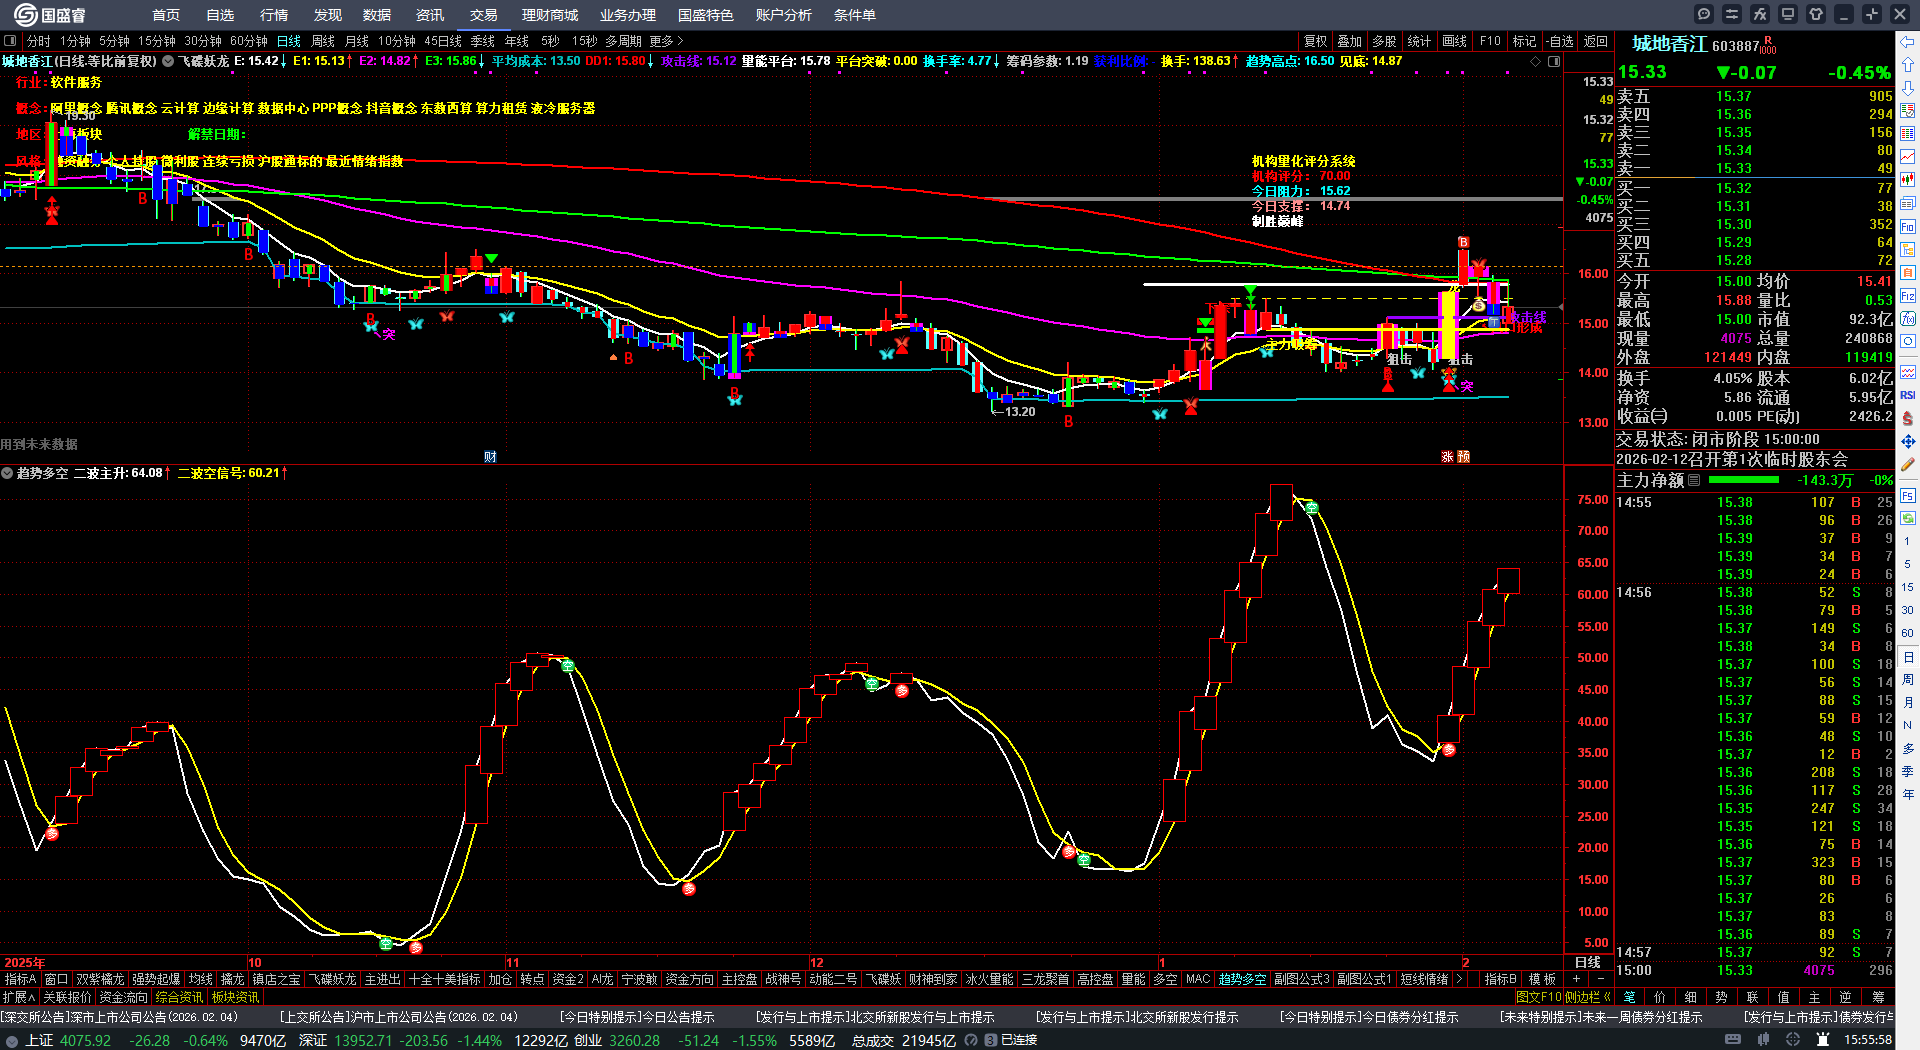The image size is (1920, 1050).
Task: Open dropdown arrow next to stock name 城地香江
Action: (168, 61)
